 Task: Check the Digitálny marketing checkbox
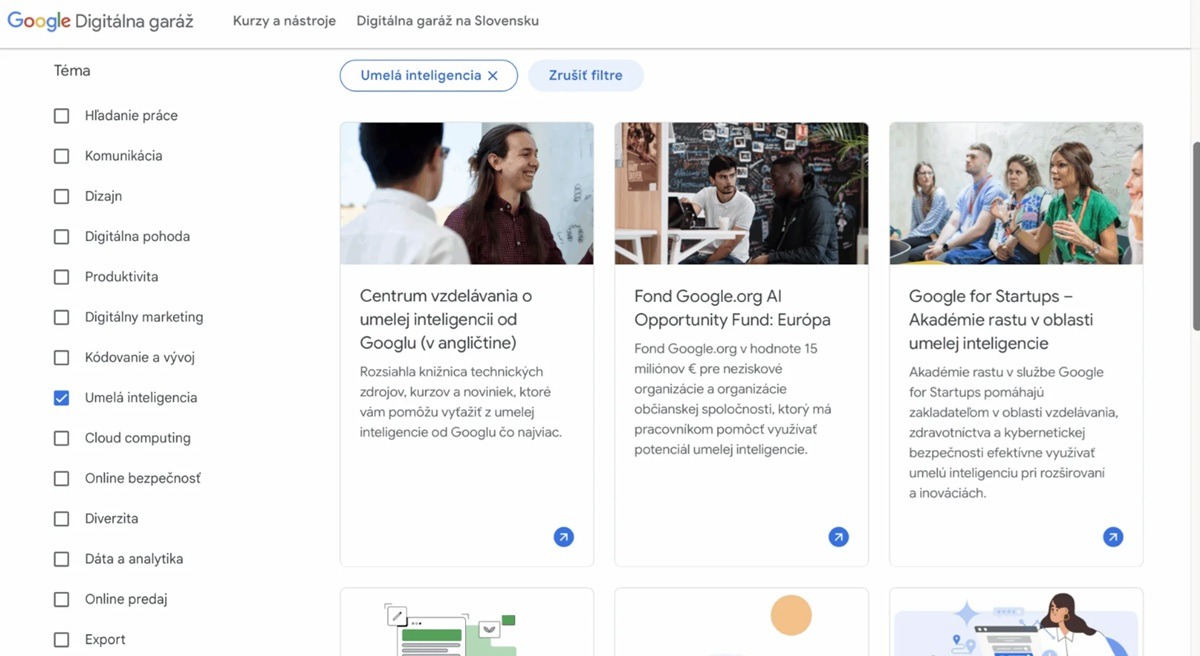62,317
